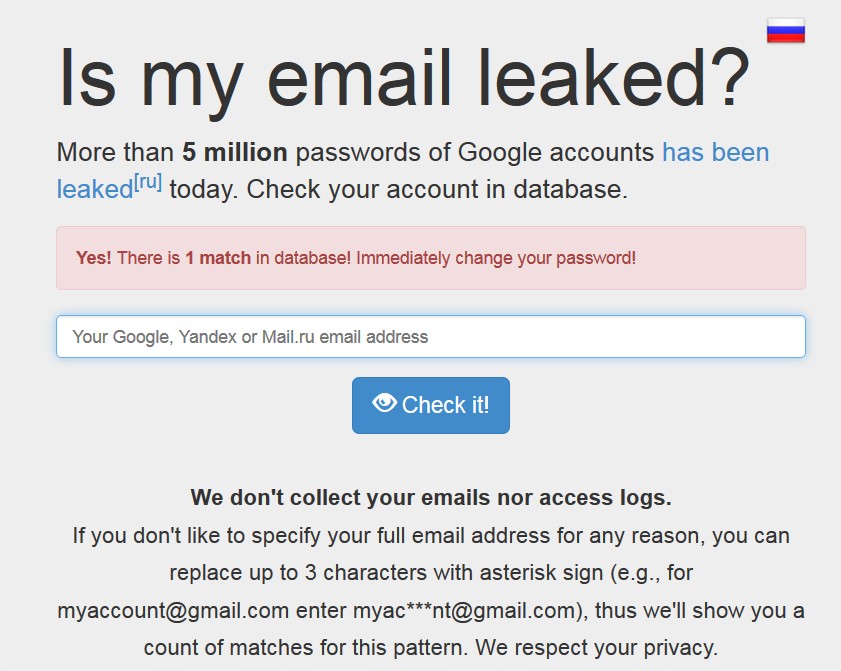Open the "leaked" link word
This screenshot has height=671, width=841.
click(x=95, y=189)
